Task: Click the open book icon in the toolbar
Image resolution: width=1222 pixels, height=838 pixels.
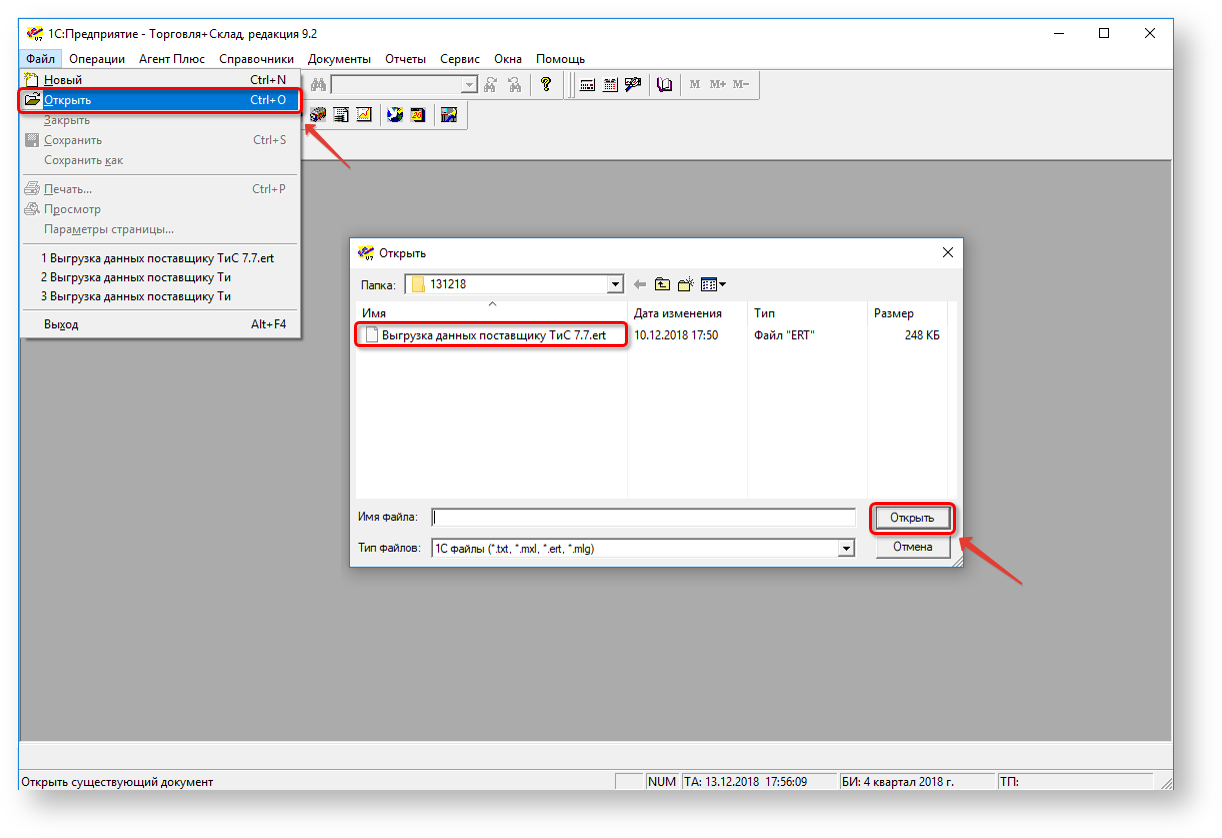Action: pyautogui.click(x=665, y=85)
